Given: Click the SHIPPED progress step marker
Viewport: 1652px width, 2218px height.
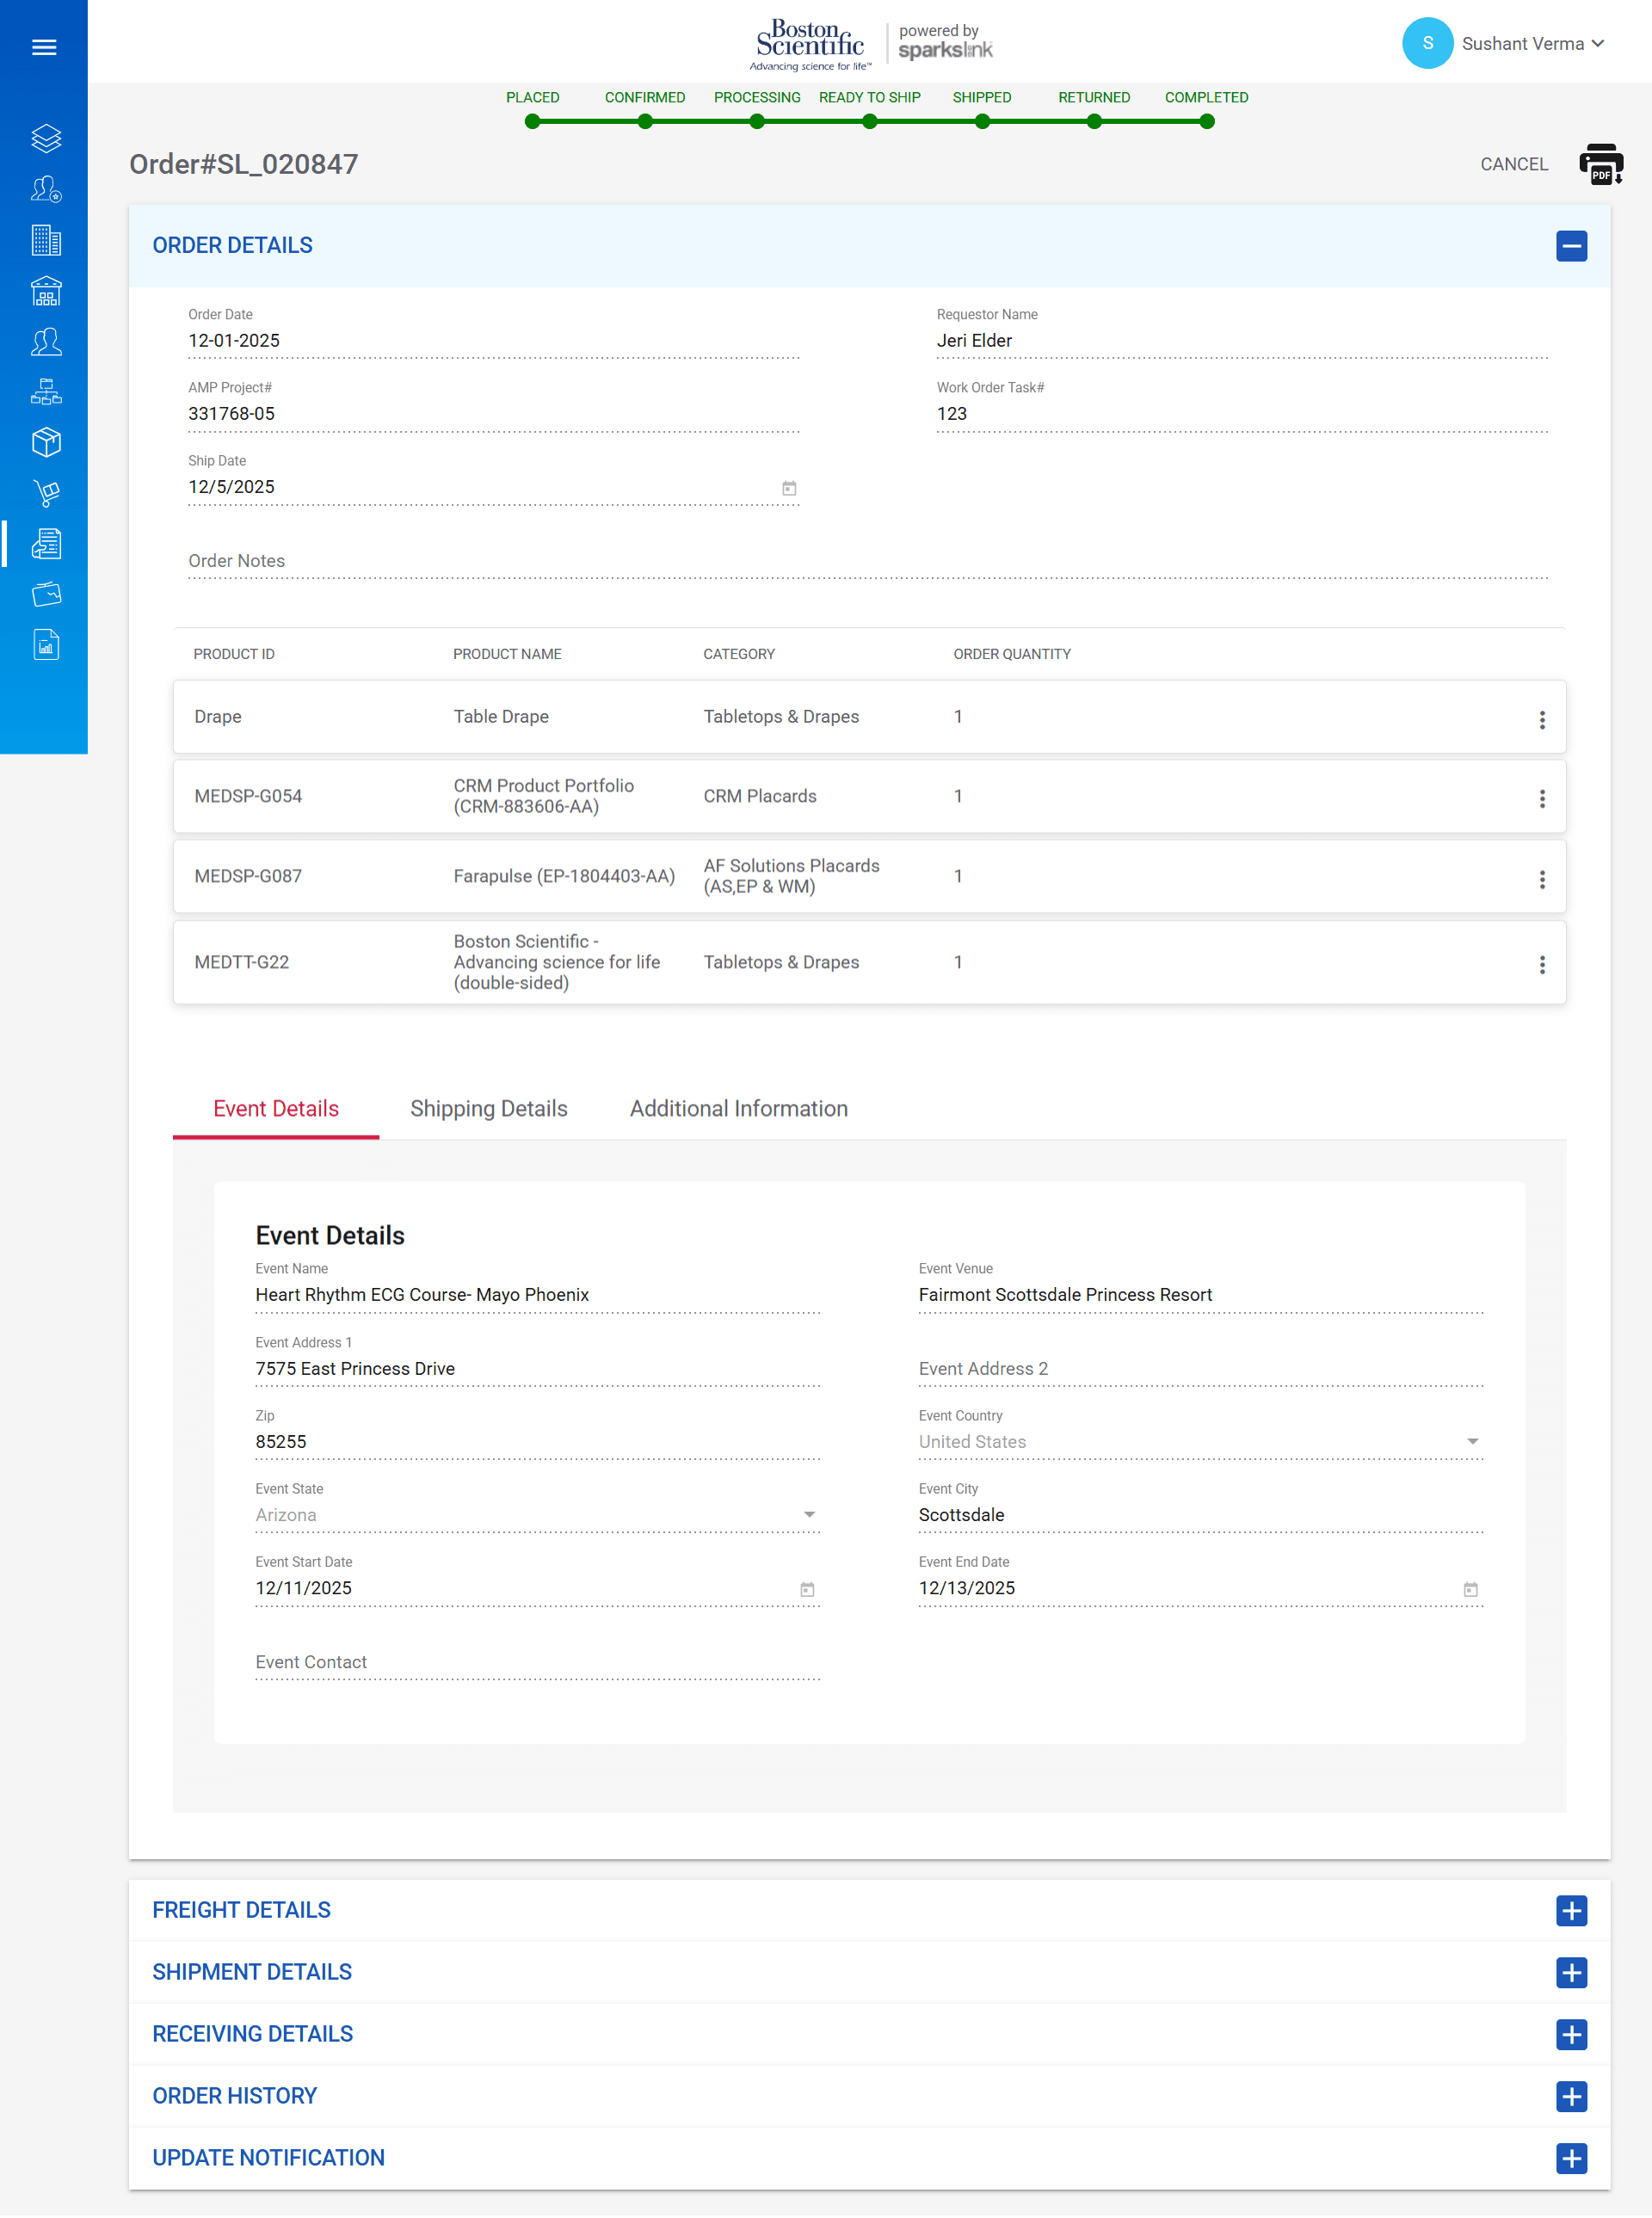Looking at the screenshot, I should (x=982, y=122).
